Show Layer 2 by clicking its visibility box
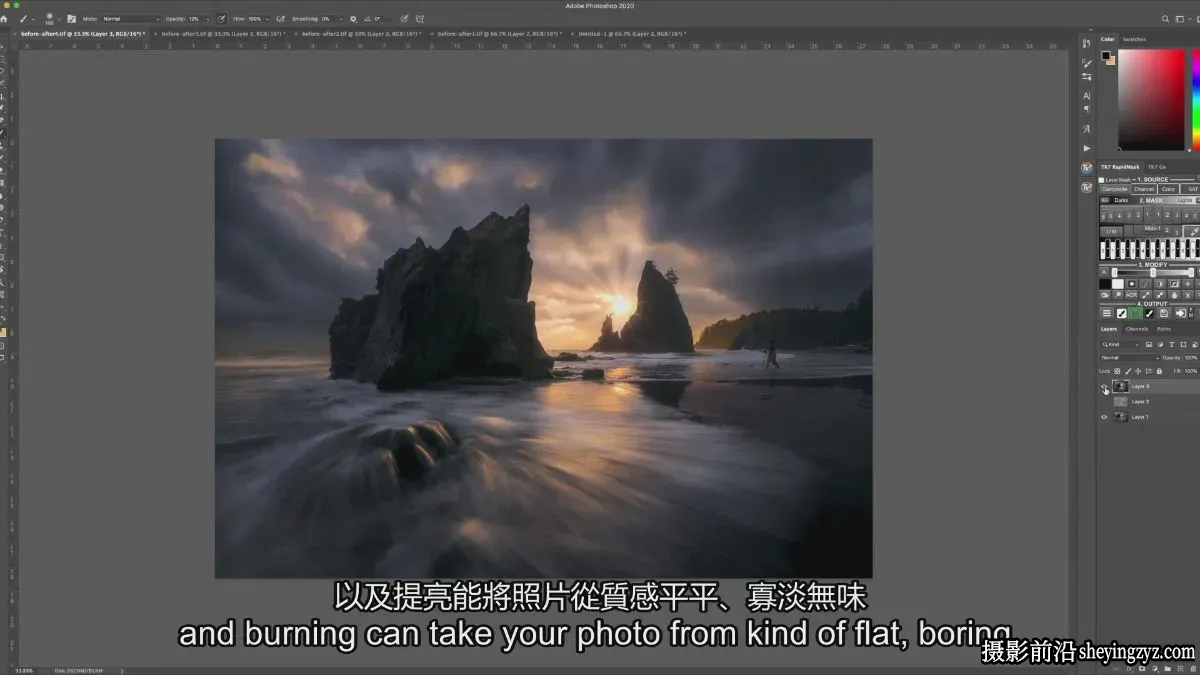 [1104, 401]
